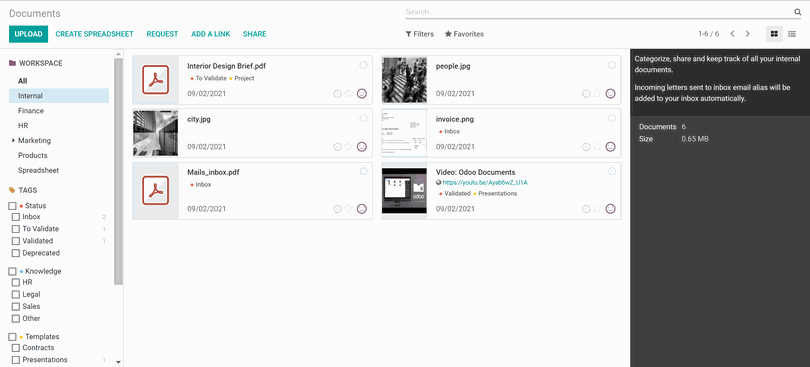Check the Contracts tag checkbox
The image size is (810, 367).
click(x=16, y=348)
